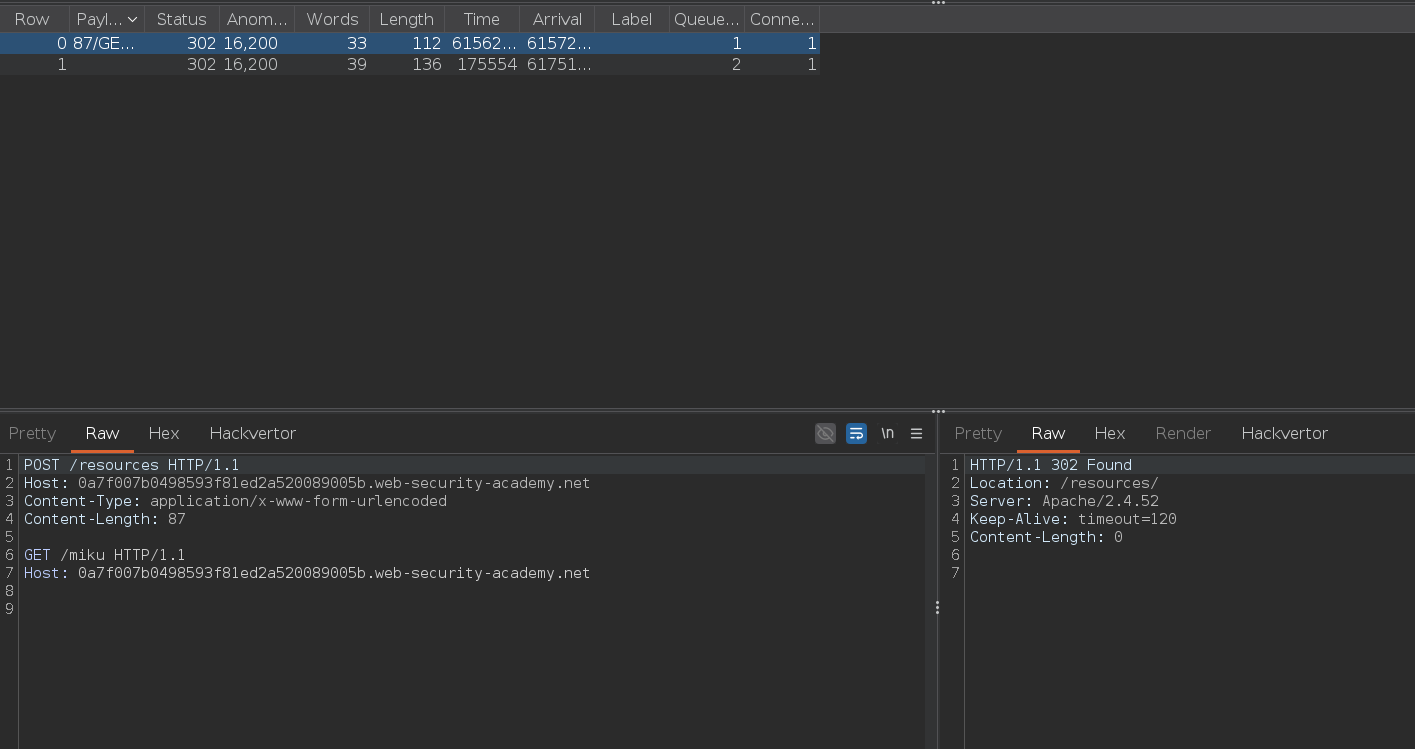Click the 'GET /miku HTTP/1.1' smuggled line
This screenshot has height=749, width=1415.
pyautogui.click(x=104, y=555)
